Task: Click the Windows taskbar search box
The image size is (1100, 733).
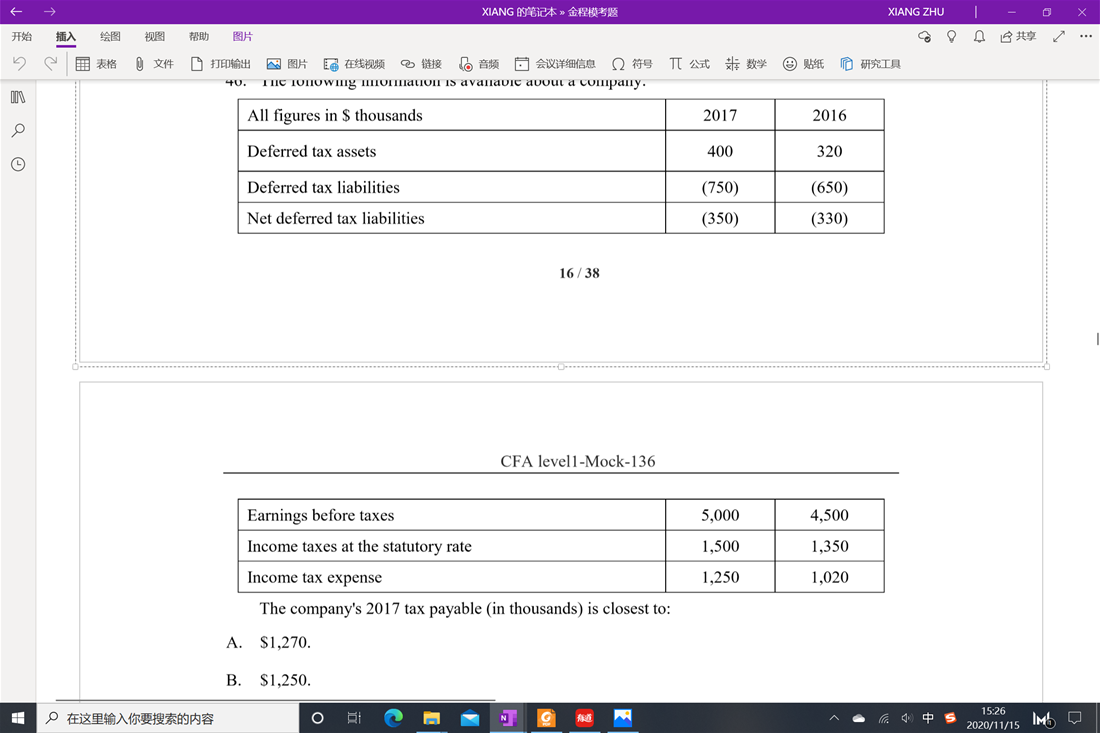Action: click(168, 718)
